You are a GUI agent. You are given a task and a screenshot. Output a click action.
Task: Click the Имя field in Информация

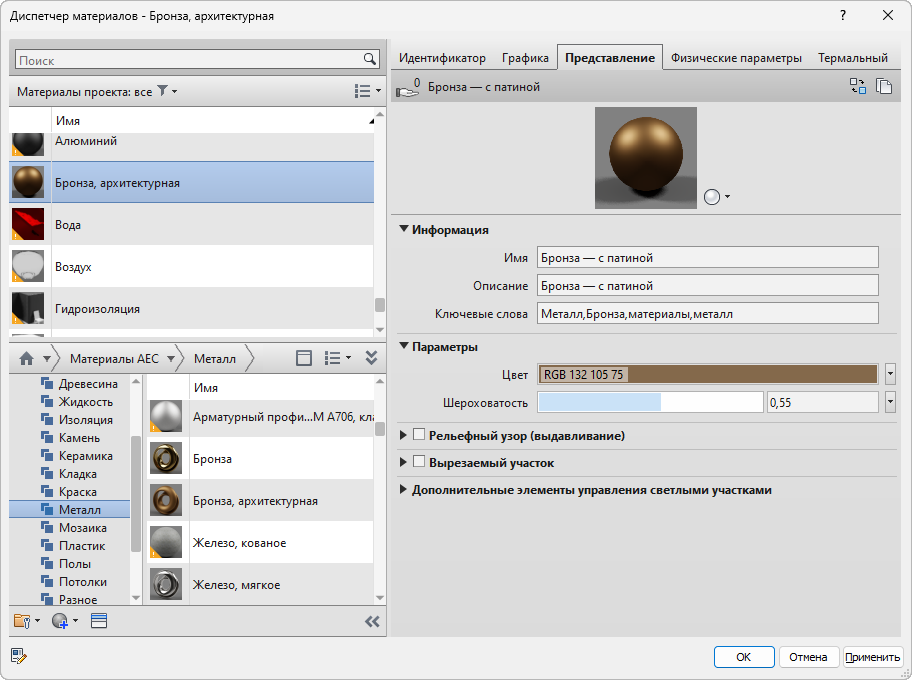[x=707, y=257]
